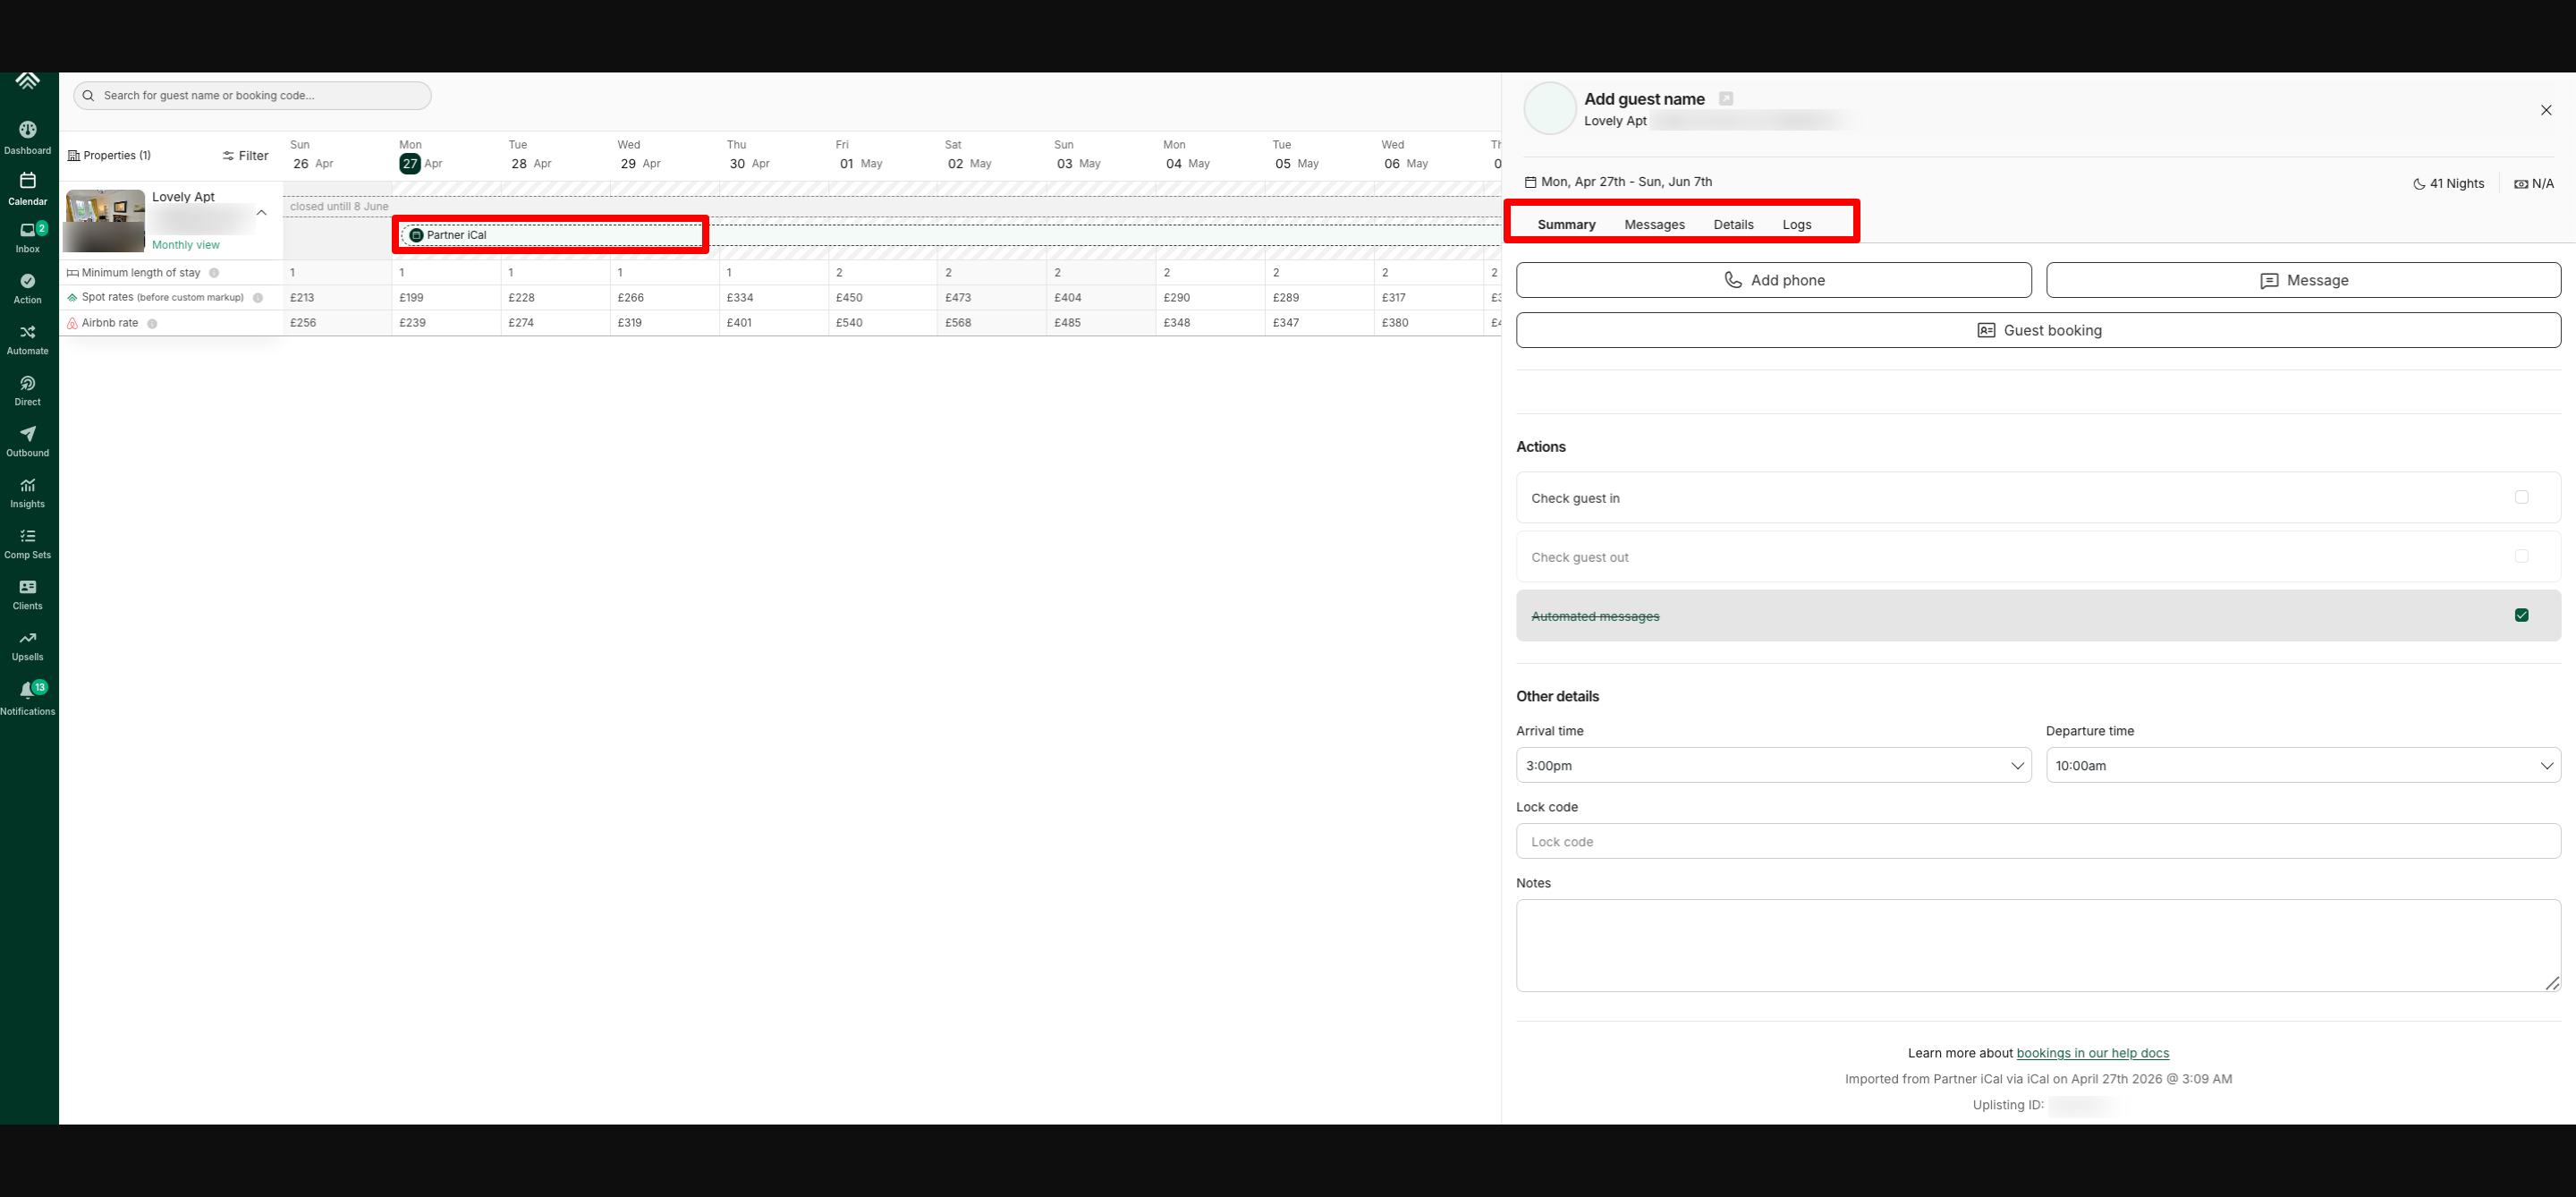Click the Add phone button
The image size is (2576, 1197).
[x=1773, y=280]
